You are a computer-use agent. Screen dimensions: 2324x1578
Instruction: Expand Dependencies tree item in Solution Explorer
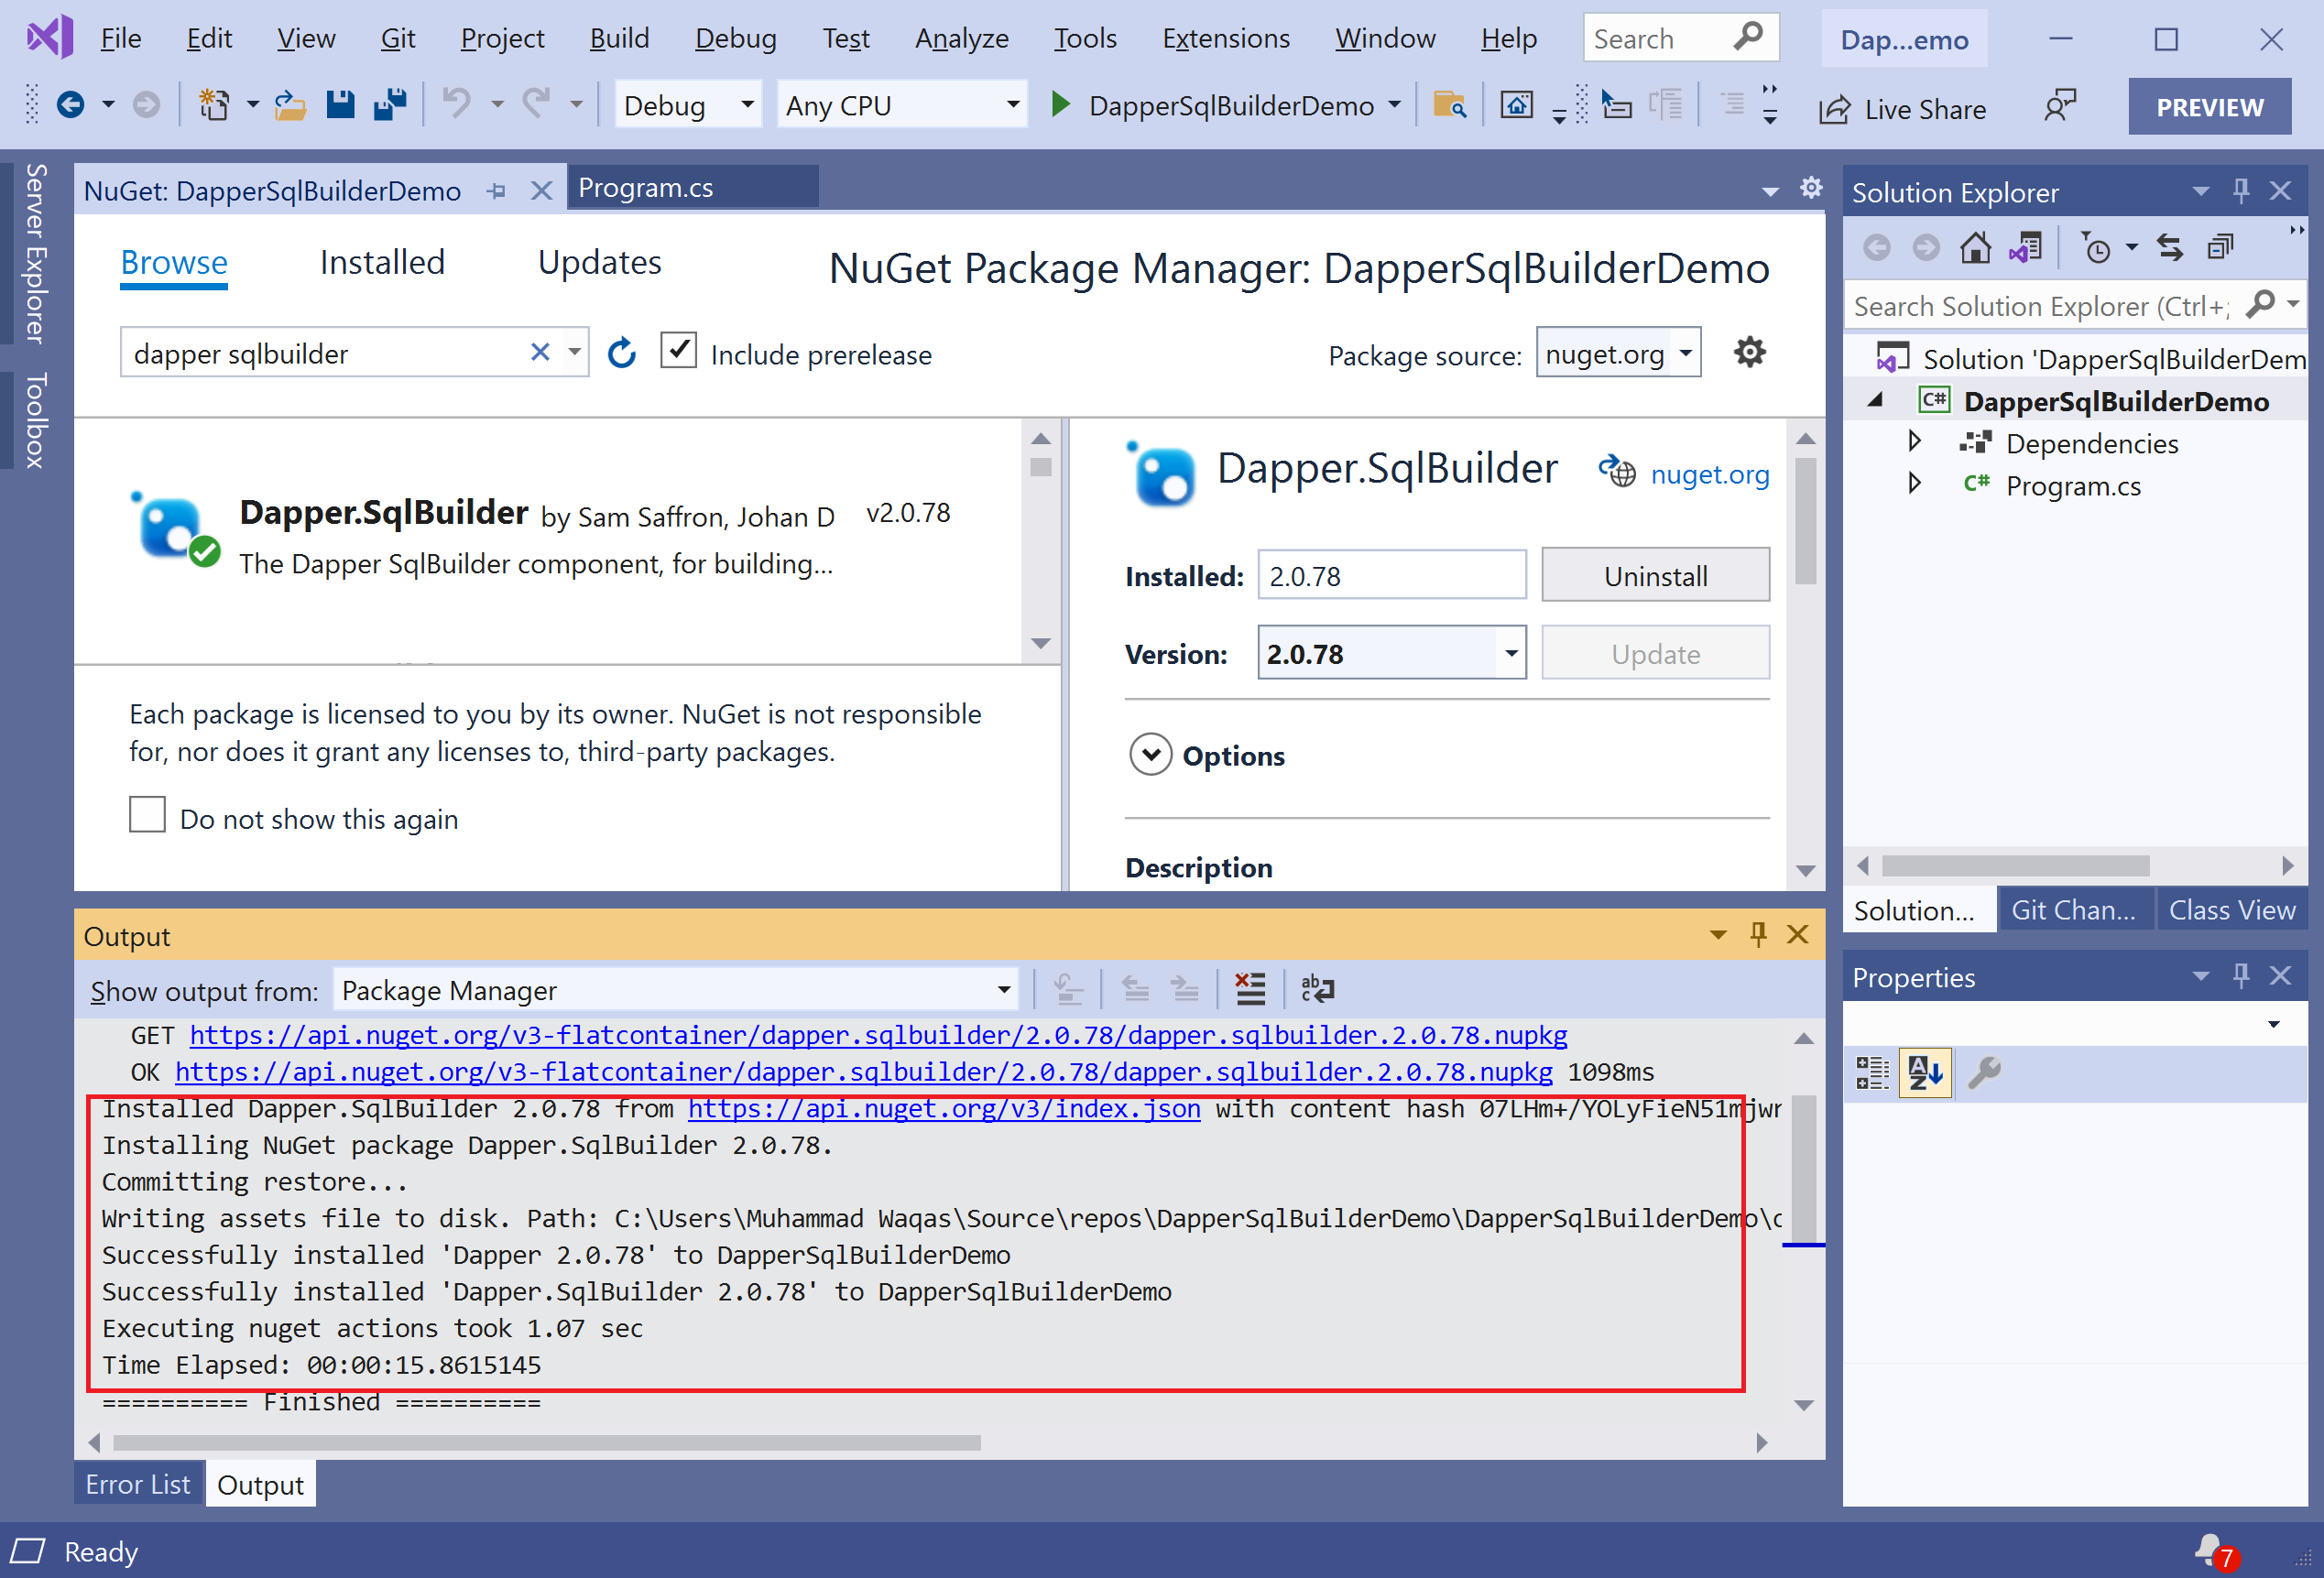(1917, 444)
